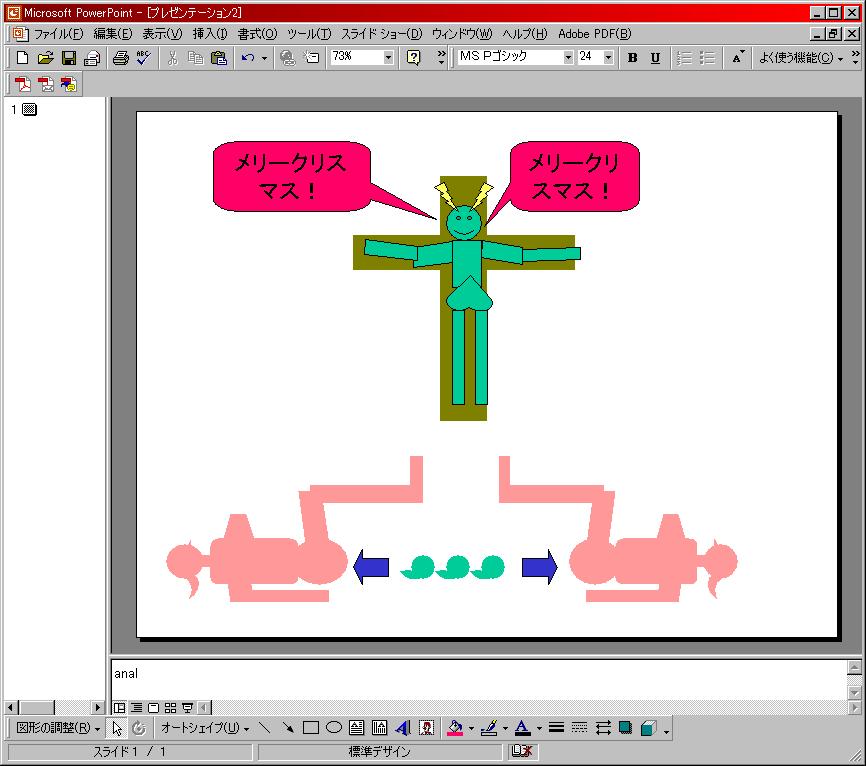Image resolution: width=866 pixels, height=766 pixels.
Task: Click the Save icon in the toolbar
Action: click(69, 58)
